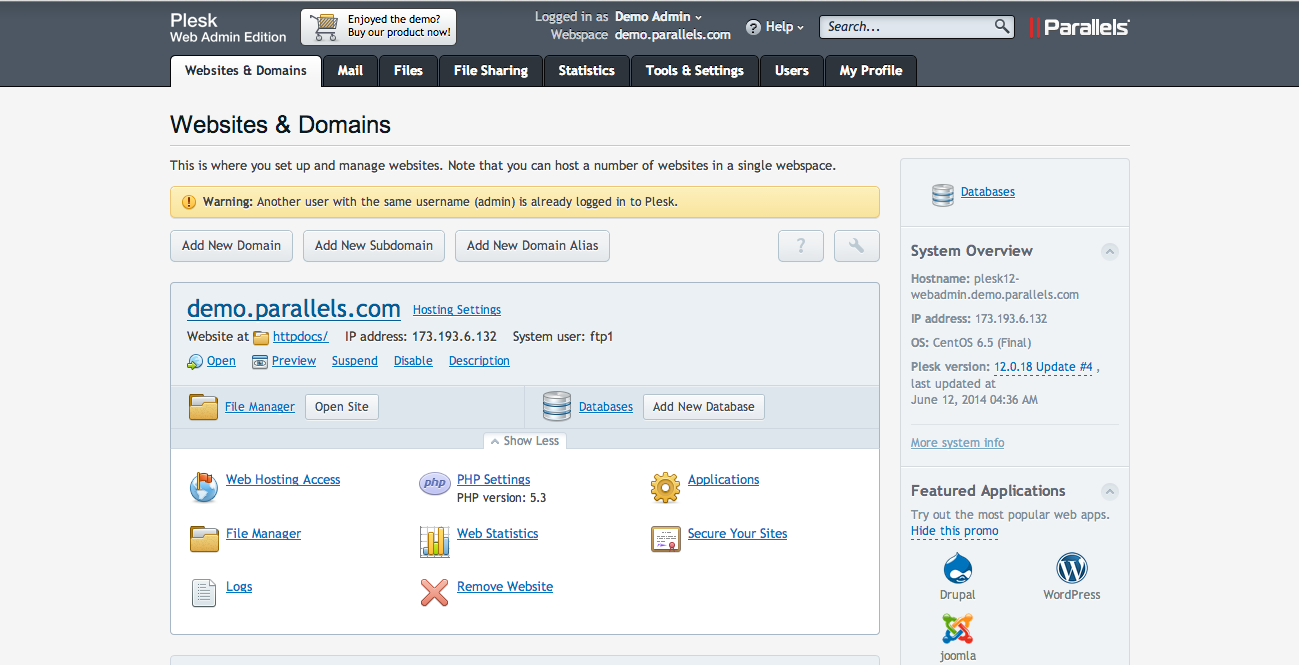Image resolution: width=1299 pixels, height=665 pixels.
Task: Collapse the Featured Applications panel
Action: click(1109, 492)
